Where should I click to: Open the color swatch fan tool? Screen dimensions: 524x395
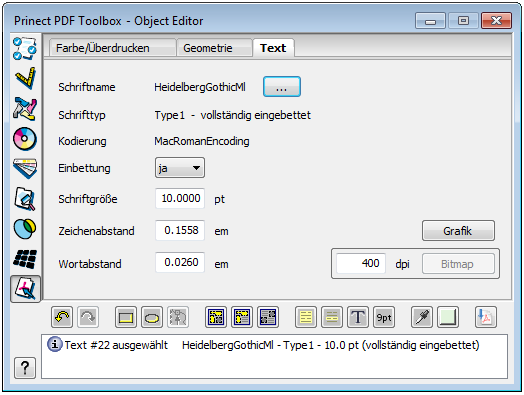(x=25, y=169)
